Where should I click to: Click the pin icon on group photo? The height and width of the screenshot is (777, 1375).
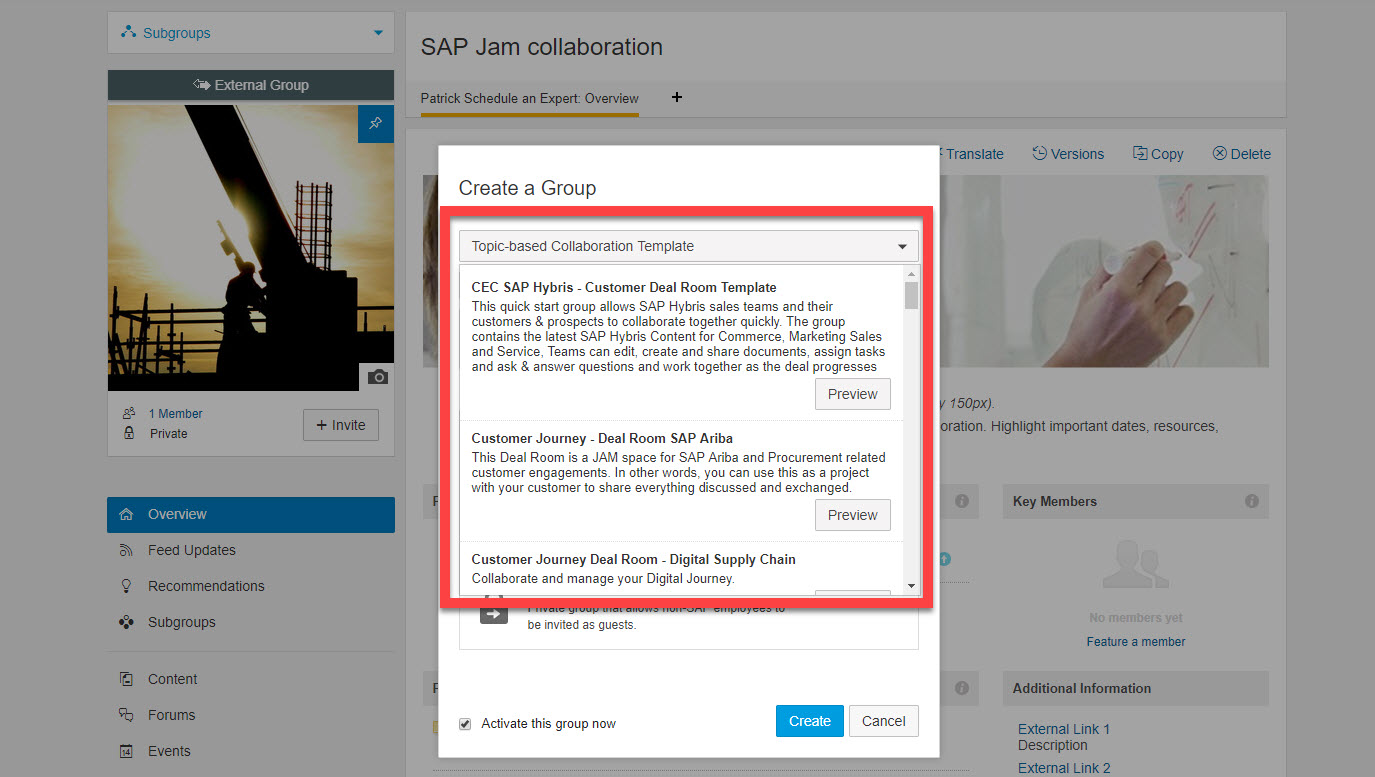tap(376, 124)
